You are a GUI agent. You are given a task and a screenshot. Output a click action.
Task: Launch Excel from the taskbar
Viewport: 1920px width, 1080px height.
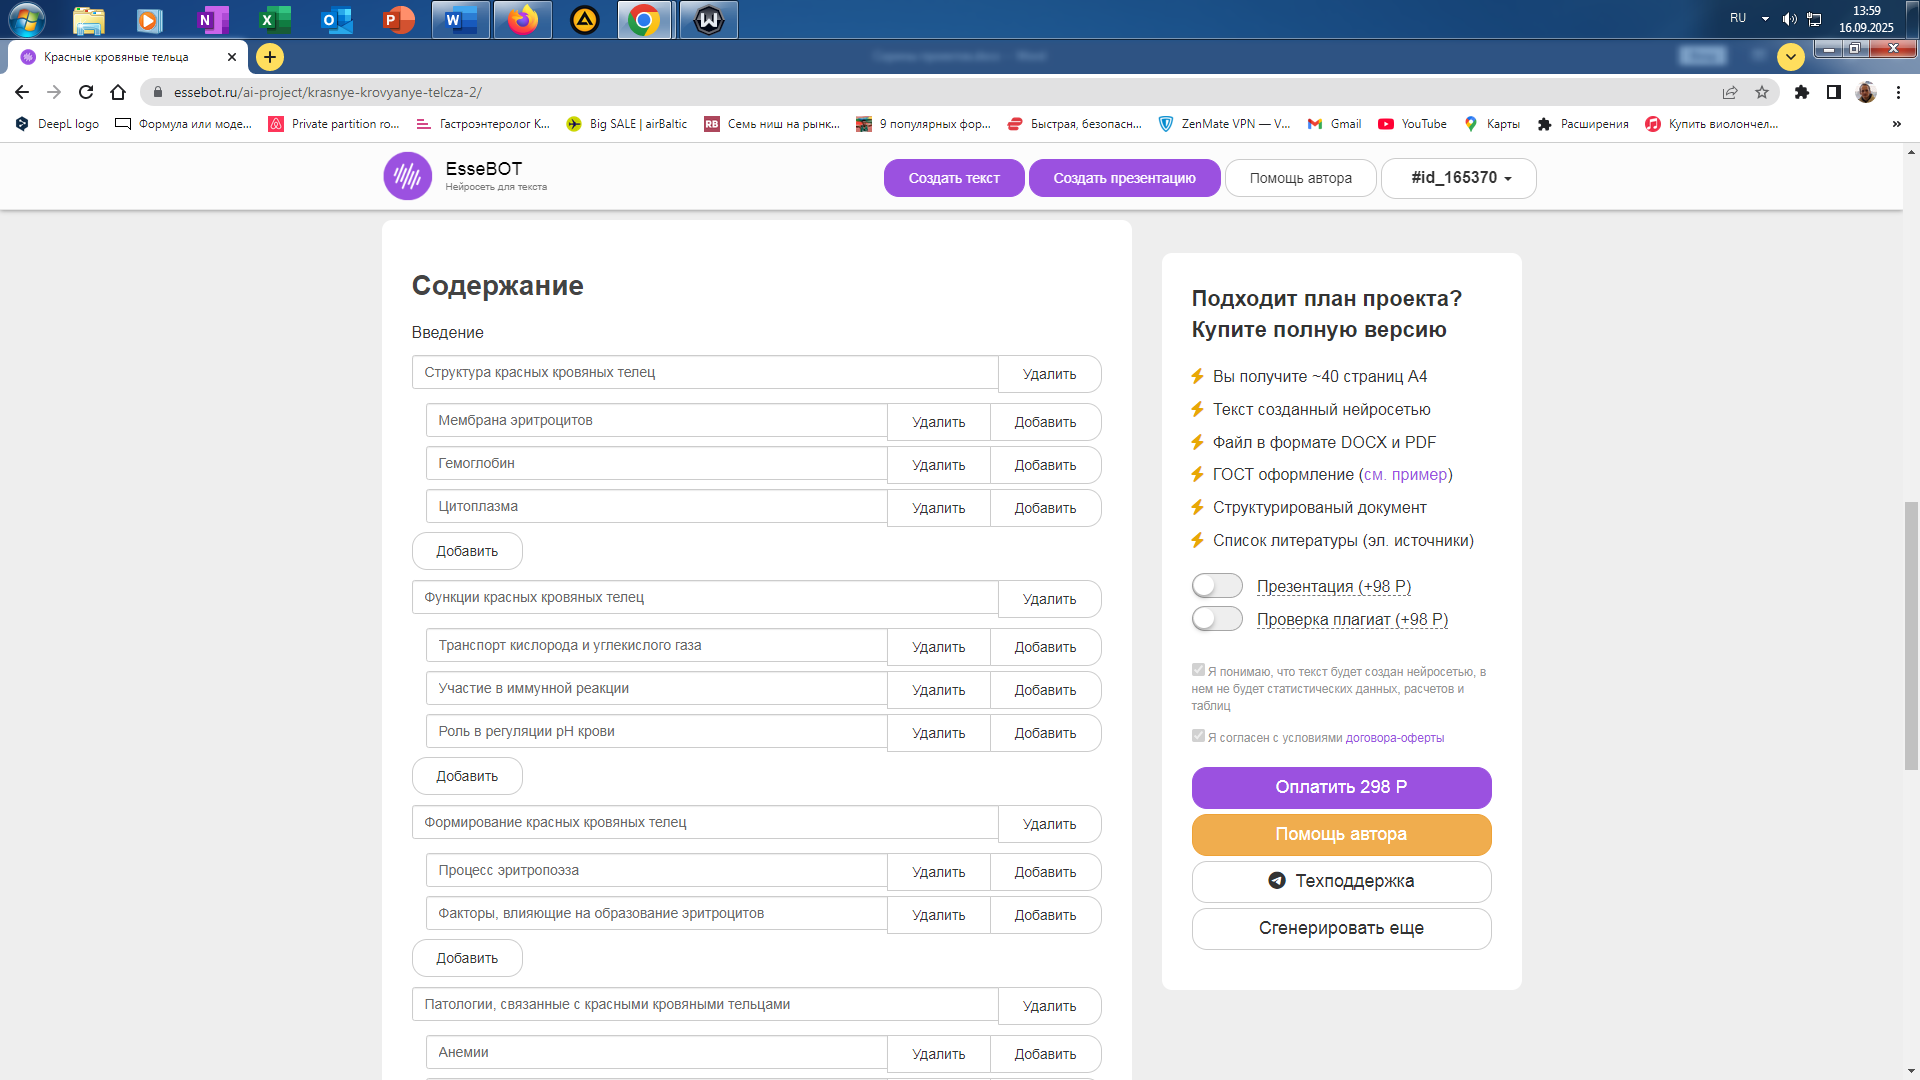coord(273,19)
